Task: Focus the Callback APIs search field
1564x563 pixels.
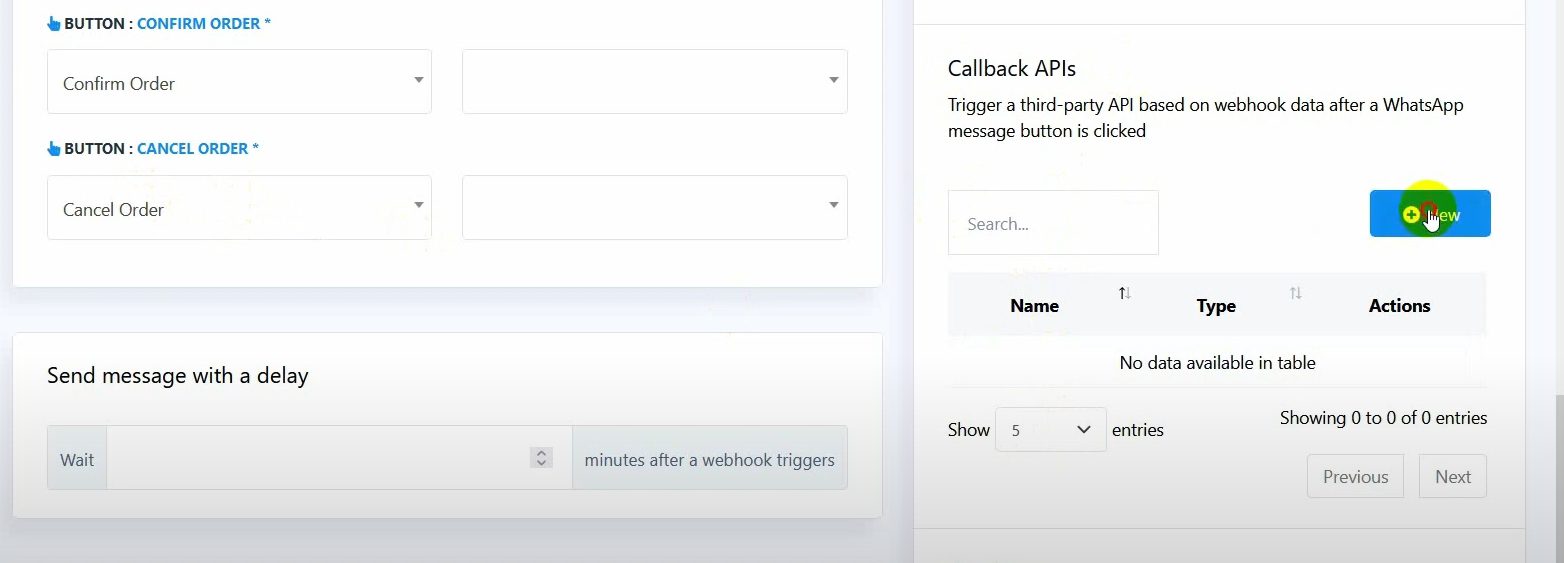Action: point(1052,223)
